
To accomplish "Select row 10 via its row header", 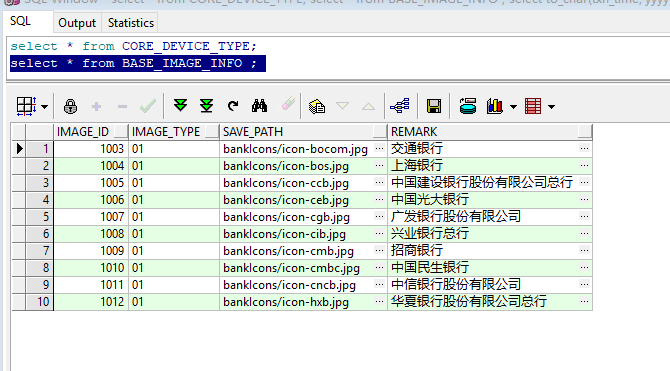I will [39, 302].
